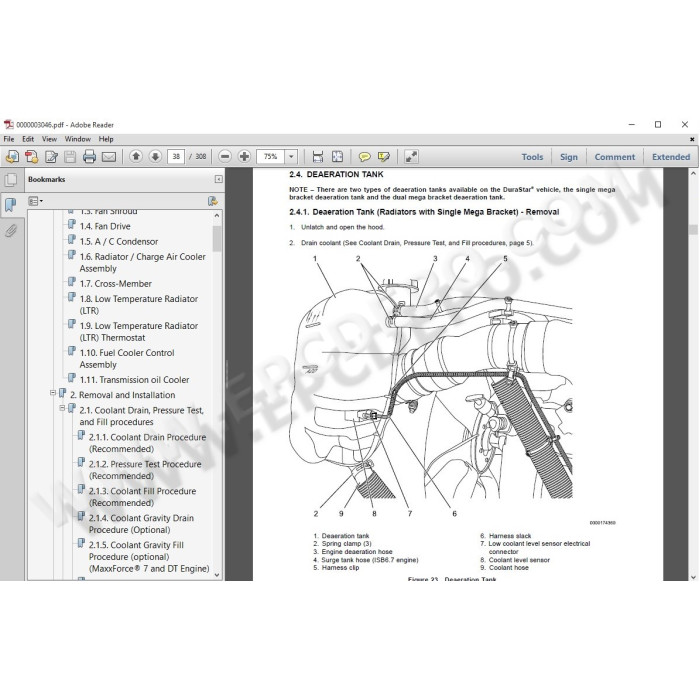Open bookmarks options dropdown menu
This screenshot has width=700, height=700.
(35, 201)
